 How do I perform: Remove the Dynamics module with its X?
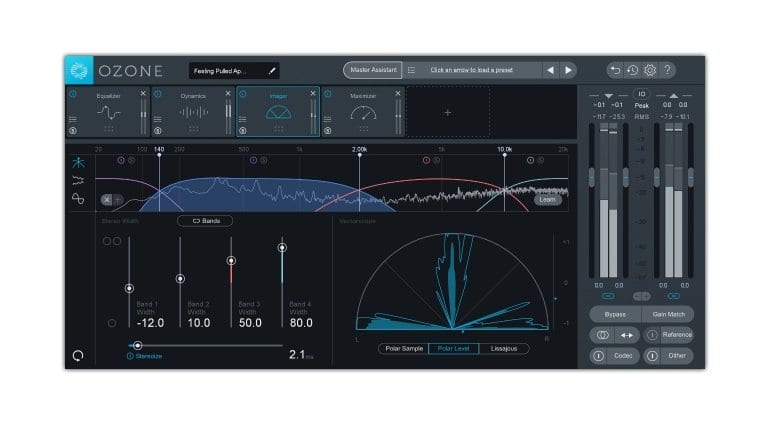coord(228,93)
